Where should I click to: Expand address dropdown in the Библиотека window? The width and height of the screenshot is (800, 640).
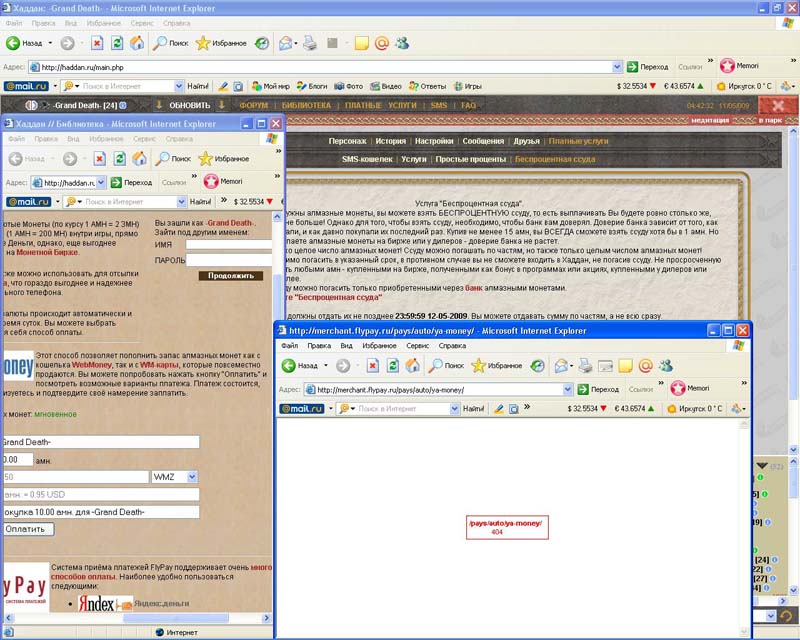pyautogui.click(x=100, y=183)
